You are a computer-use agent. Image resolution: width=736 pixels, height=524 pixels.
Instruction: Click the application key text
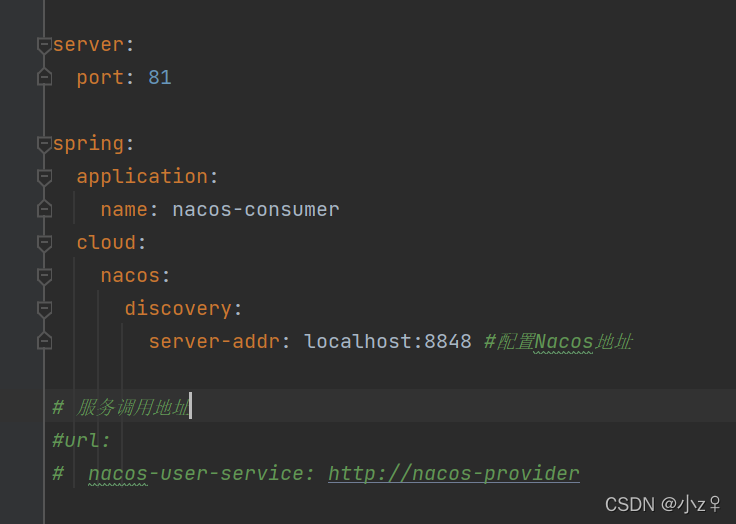point(141,176)
